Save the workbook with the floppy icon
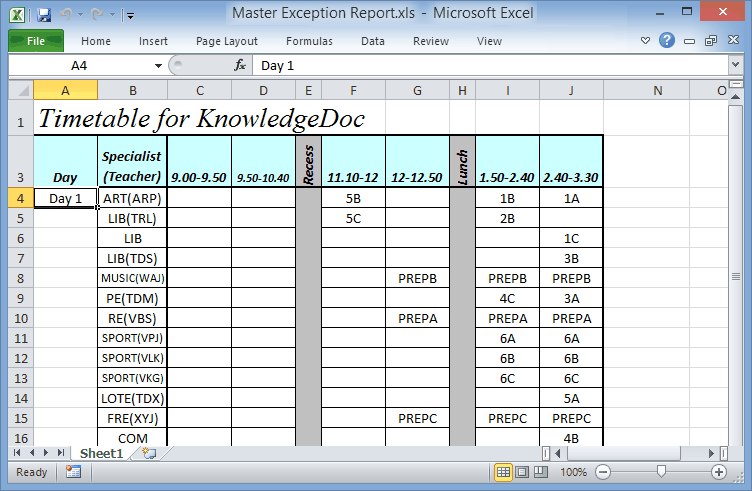The height and width of the screenshot is (491, 752). coord(44,15)
